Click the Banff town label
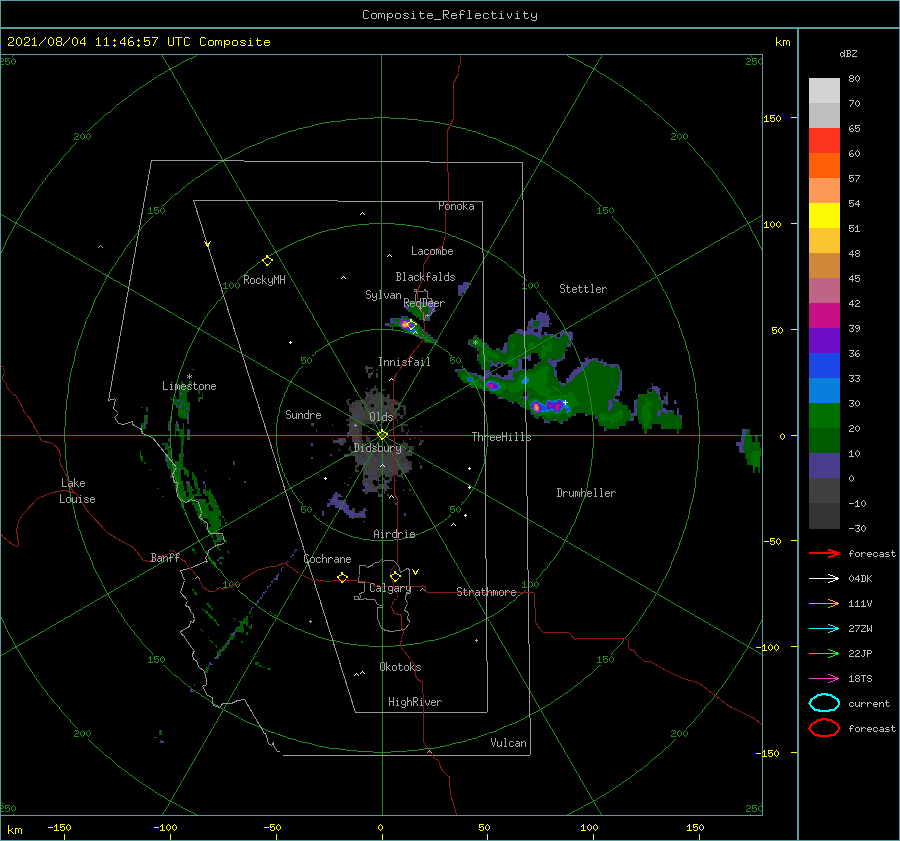Viewport: 900px width, 841px height. [x=165, y=557]
